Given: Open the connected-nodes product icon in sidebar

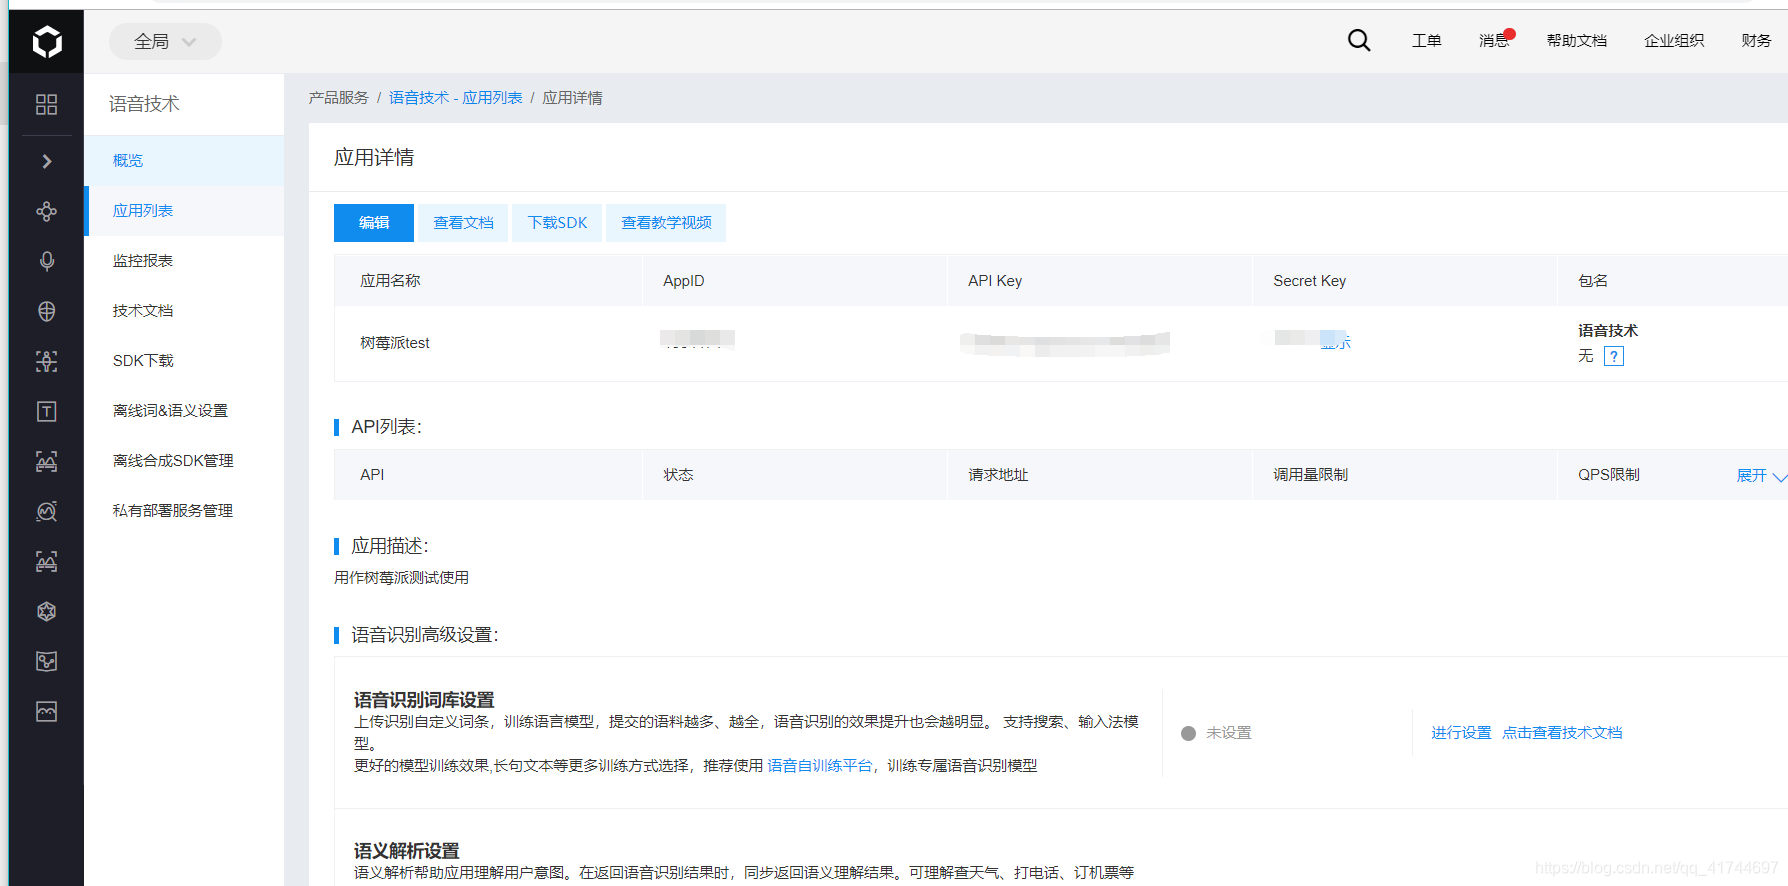Looking at the screenshot, I should point(46,211).
